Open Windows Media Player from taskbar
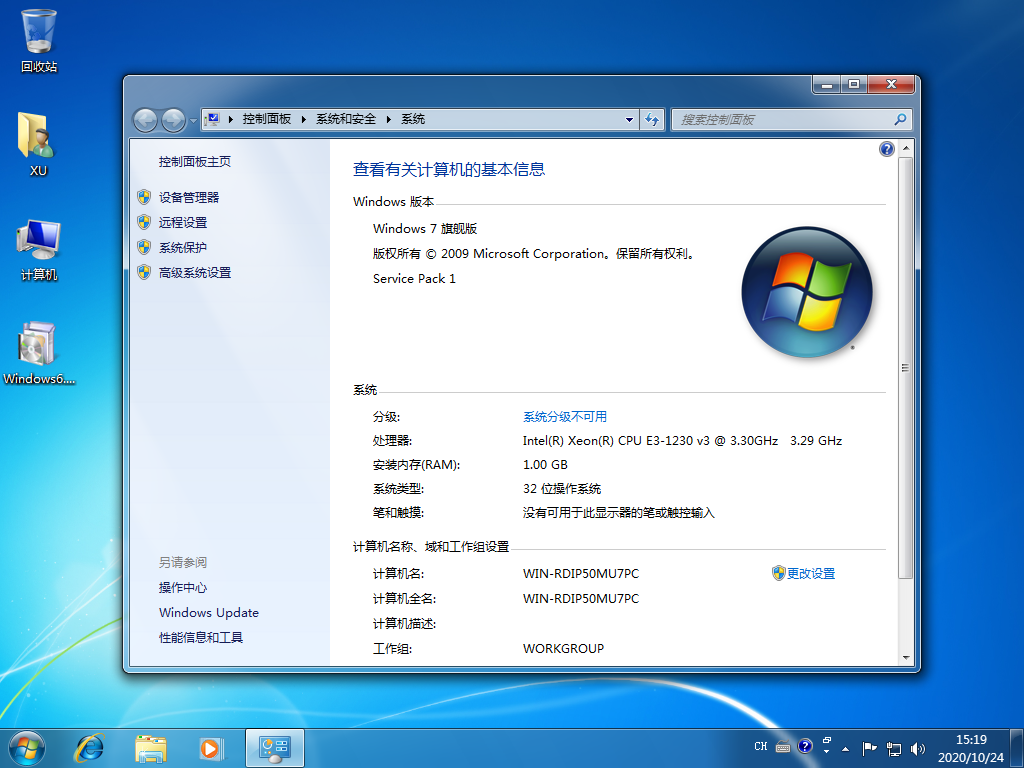The width and height of the screenshot is (1024, 768). coord(212,748)
